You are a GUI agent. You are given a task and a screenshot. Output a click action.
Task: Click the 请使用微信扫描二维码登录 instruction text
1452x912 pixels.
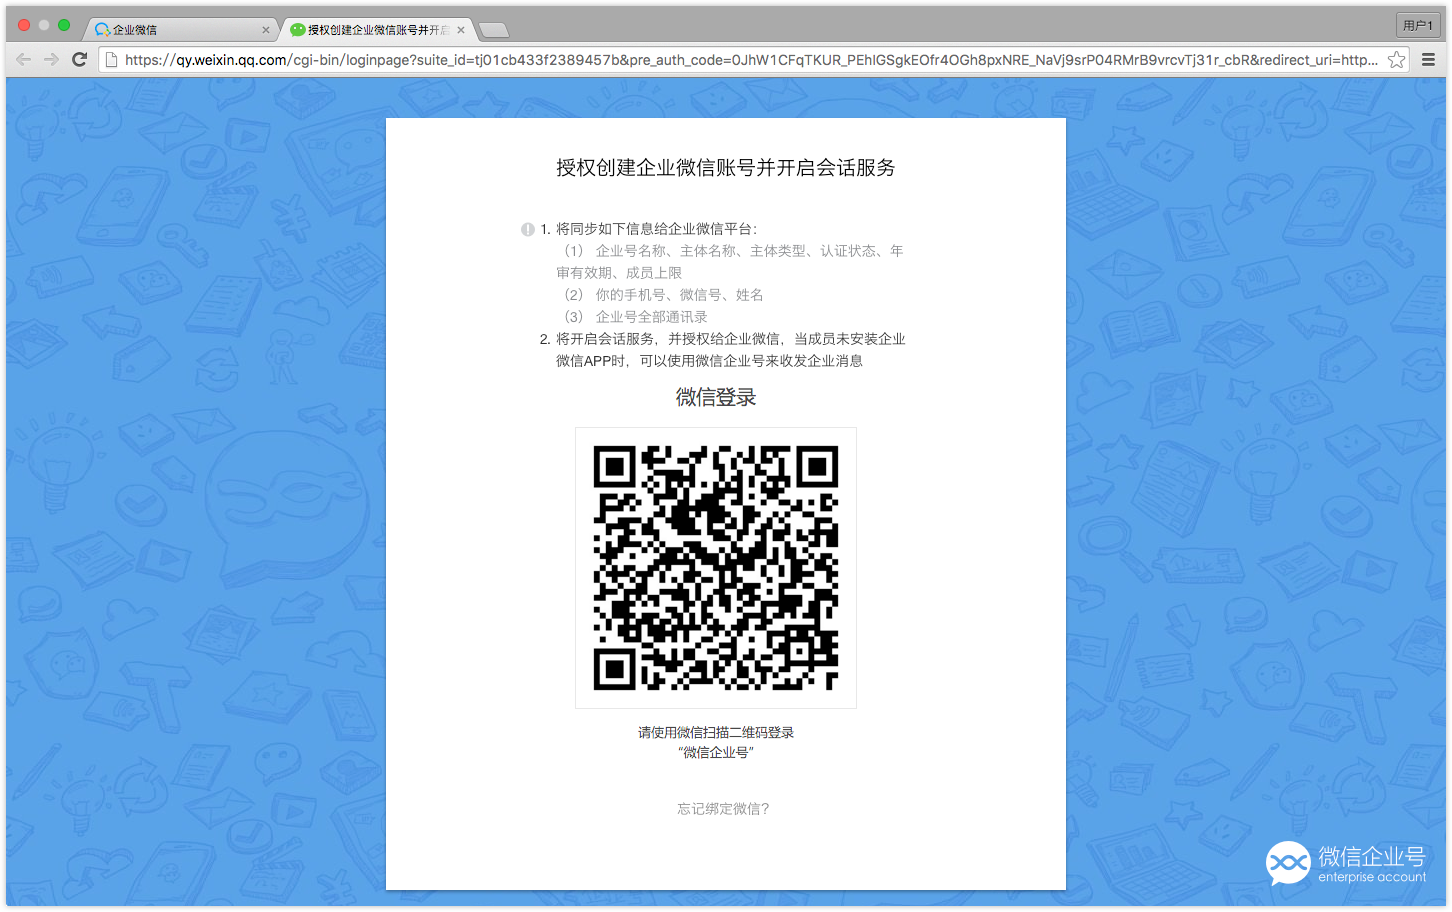716,733
